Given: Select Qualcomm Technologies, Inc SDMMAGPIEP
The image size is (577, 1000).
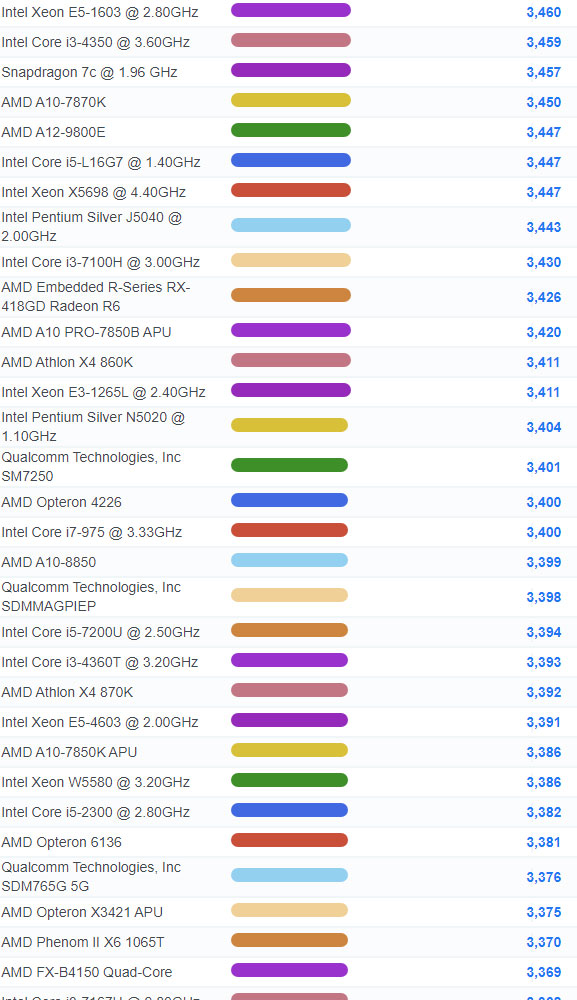Looking at the screenshot, I should [x=91, y=596].
